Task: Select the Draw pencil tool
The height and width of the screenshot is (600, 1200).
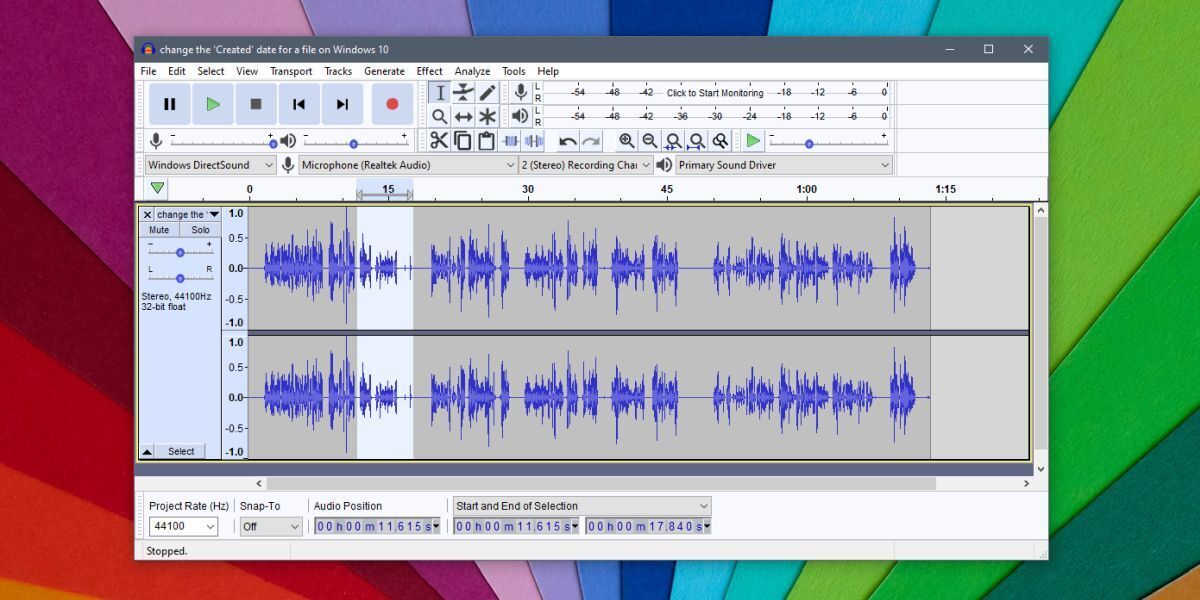Action: point(487,93)
